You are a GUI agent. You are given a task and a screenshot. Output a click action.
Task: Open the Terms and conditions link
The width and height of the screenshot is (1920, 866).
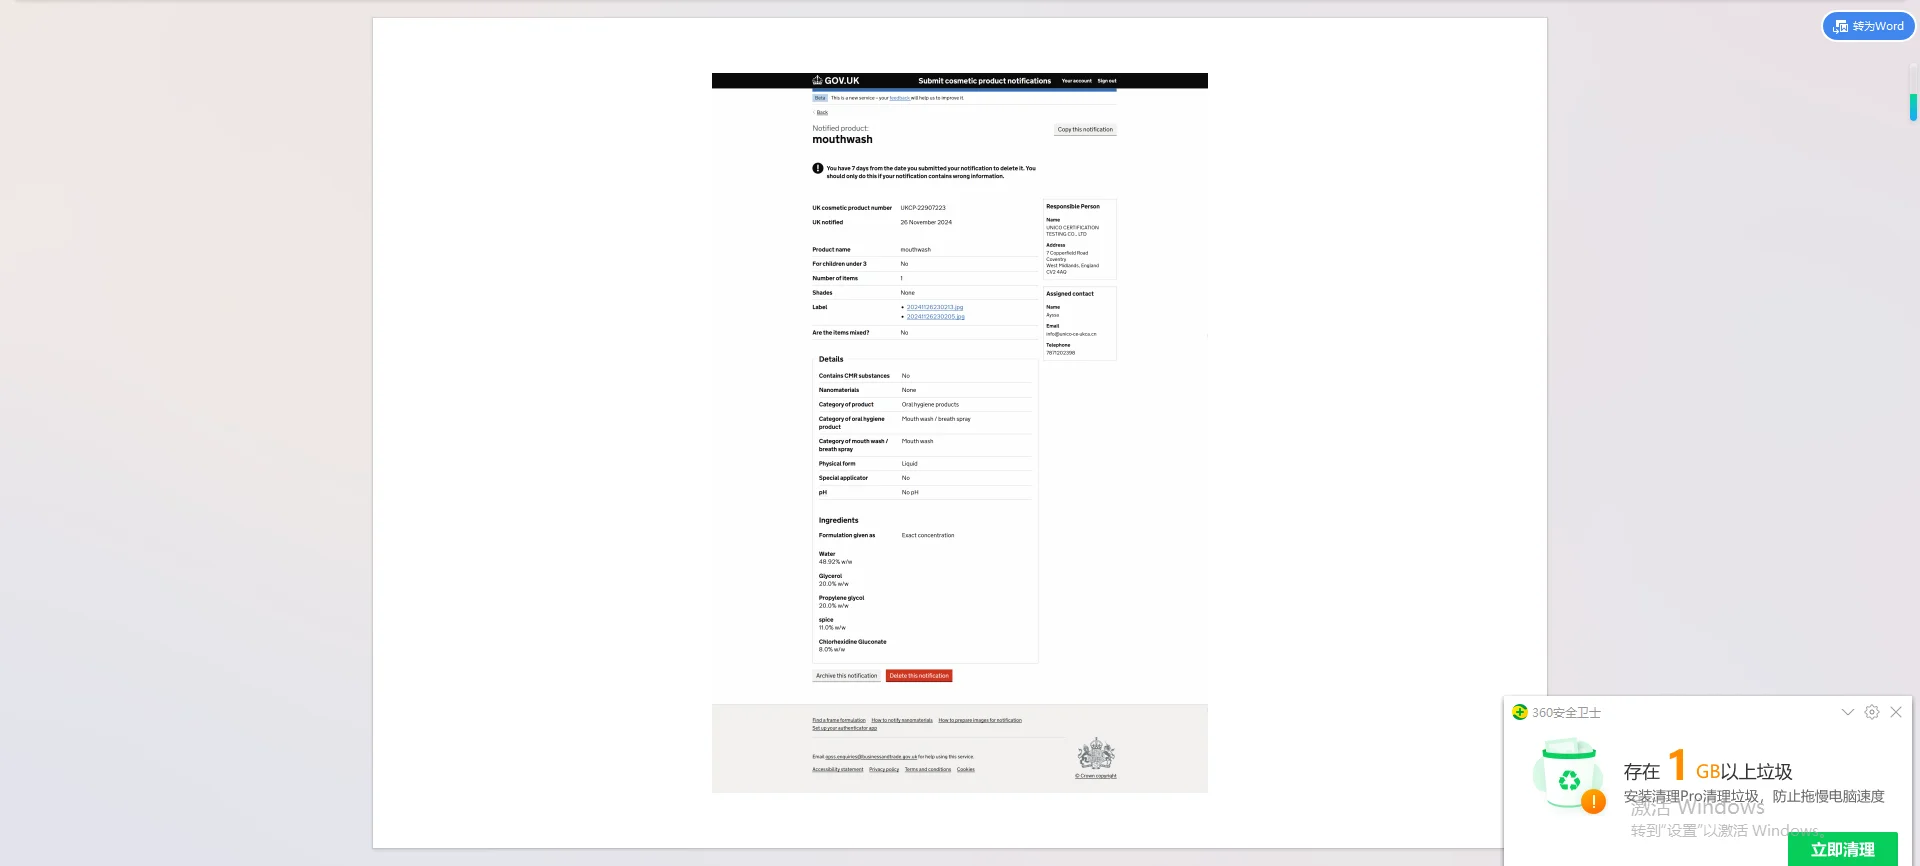[x=928, y=770]
